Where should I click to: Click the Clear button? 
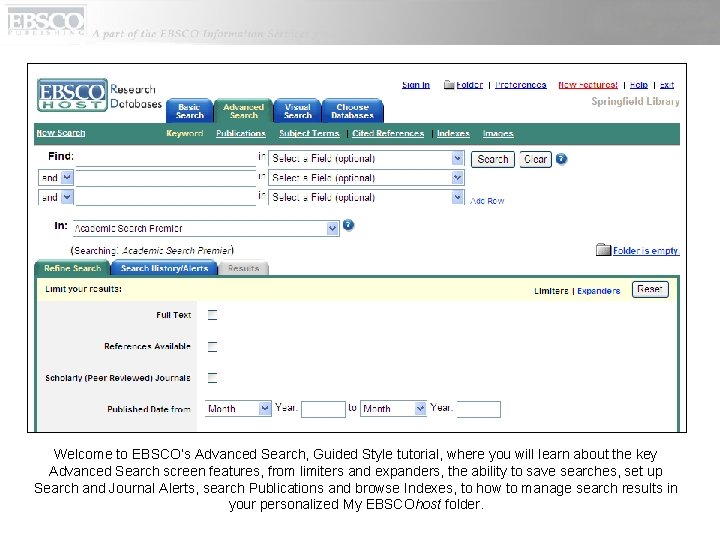pos(535,159)
